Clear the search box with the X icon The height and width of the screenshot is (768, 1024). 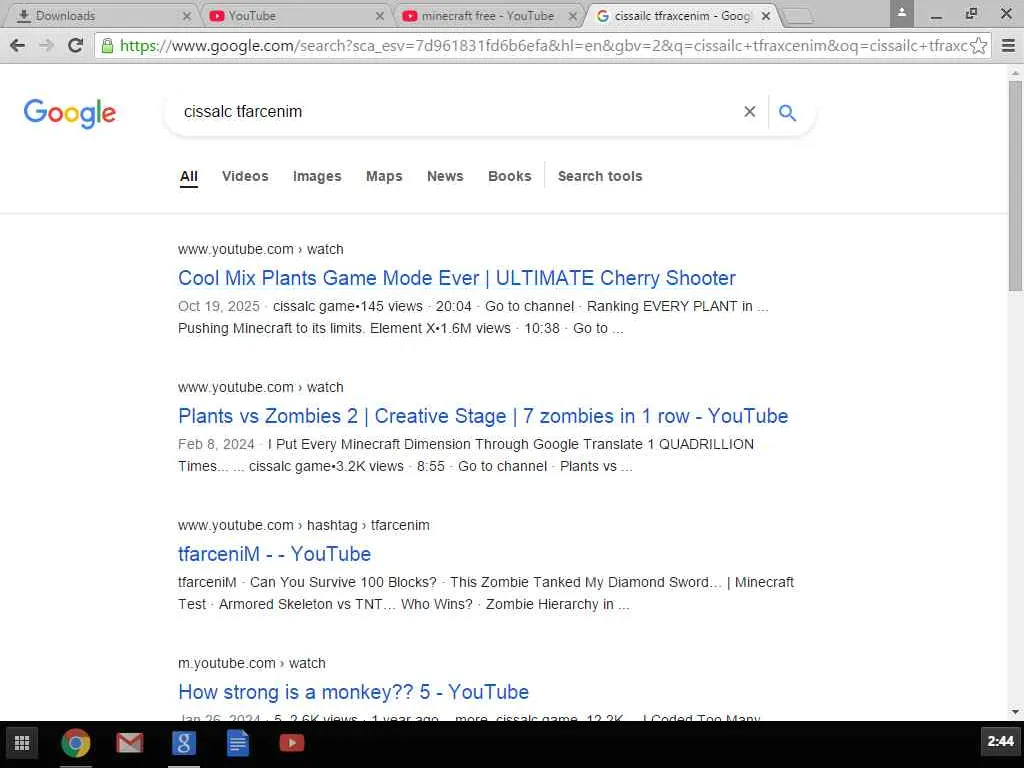pos(750,112)
